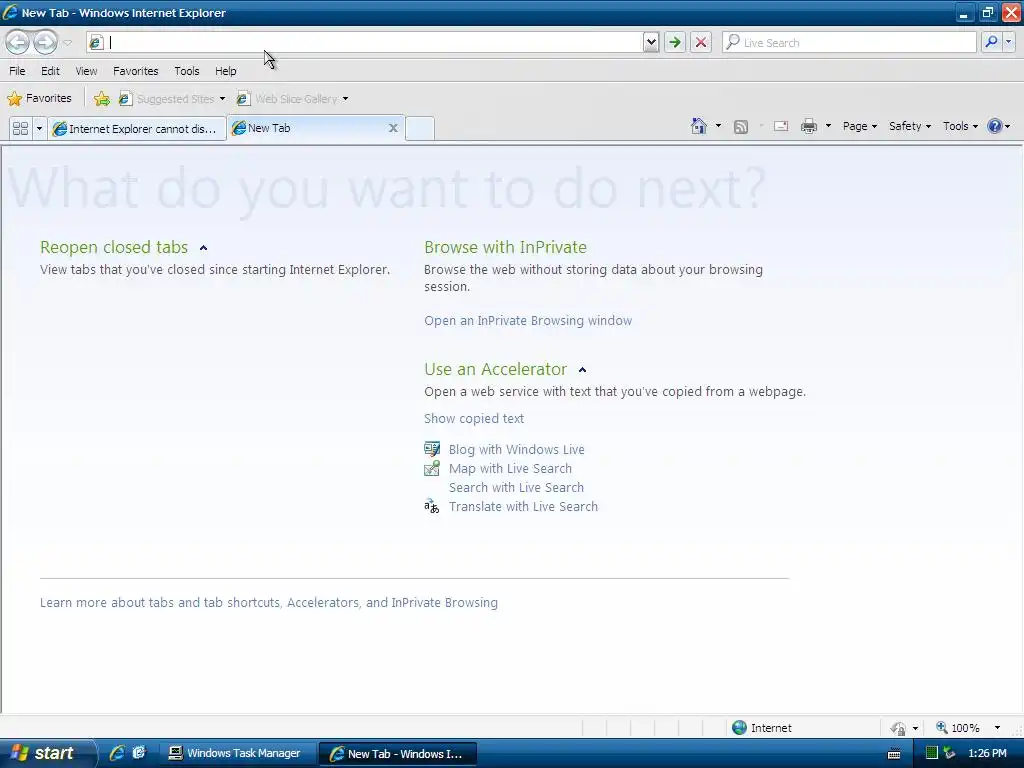Click the Add to Favorites Bar icon
The width and height of the screenshot is (1024, 768).
[x=102, y=99]
